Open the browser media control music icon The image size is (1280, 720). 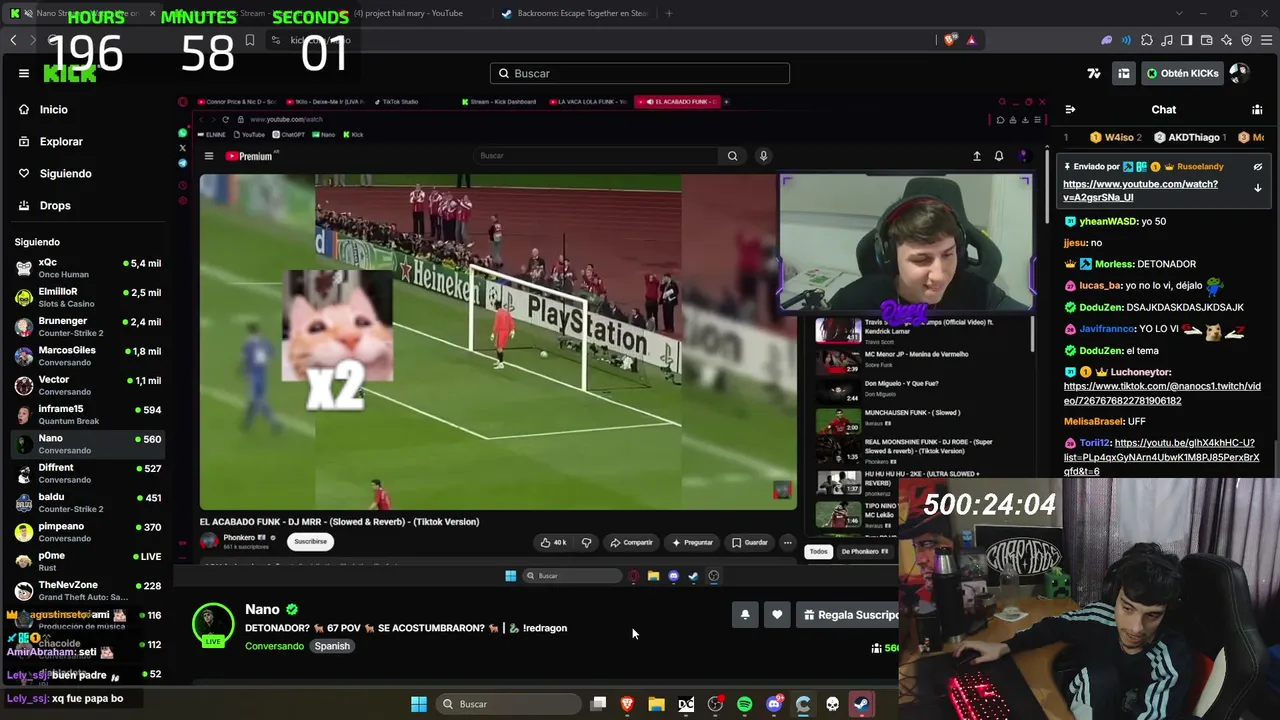[1167, 40]
